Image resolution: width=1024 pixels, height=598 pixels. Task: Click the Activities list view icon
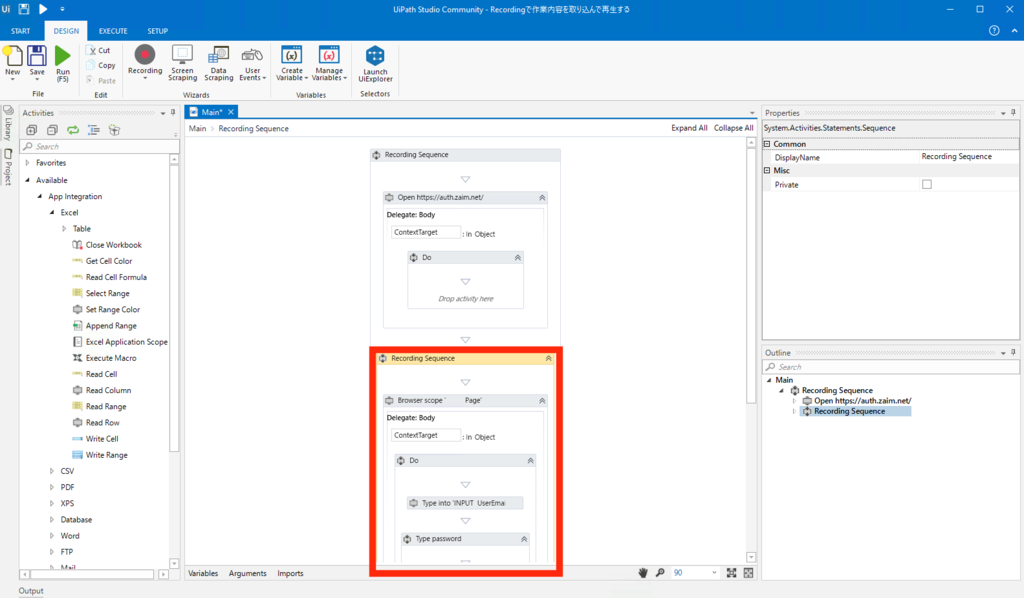point(94,130)
